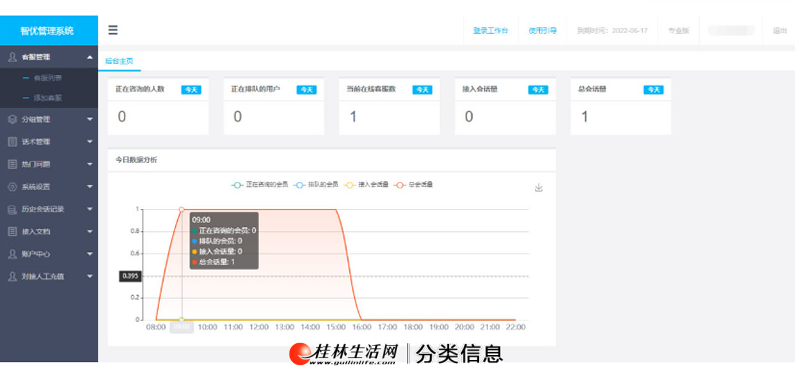The image size is (795, 378).
Task: Click the 退出 logout link
Action: pos(780,30)
